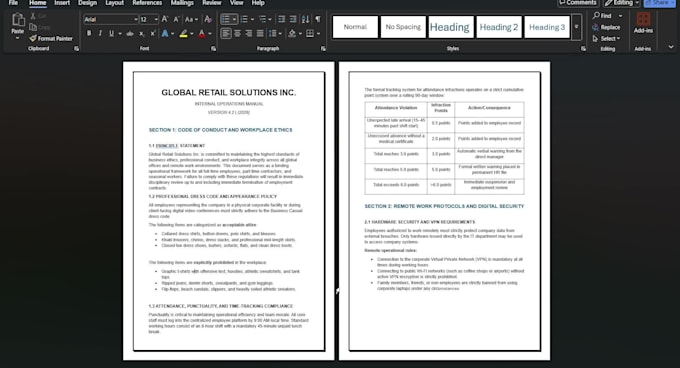Apply superscript formatting
The height and width of the screenshot is (368, 680).
[153, 34]
